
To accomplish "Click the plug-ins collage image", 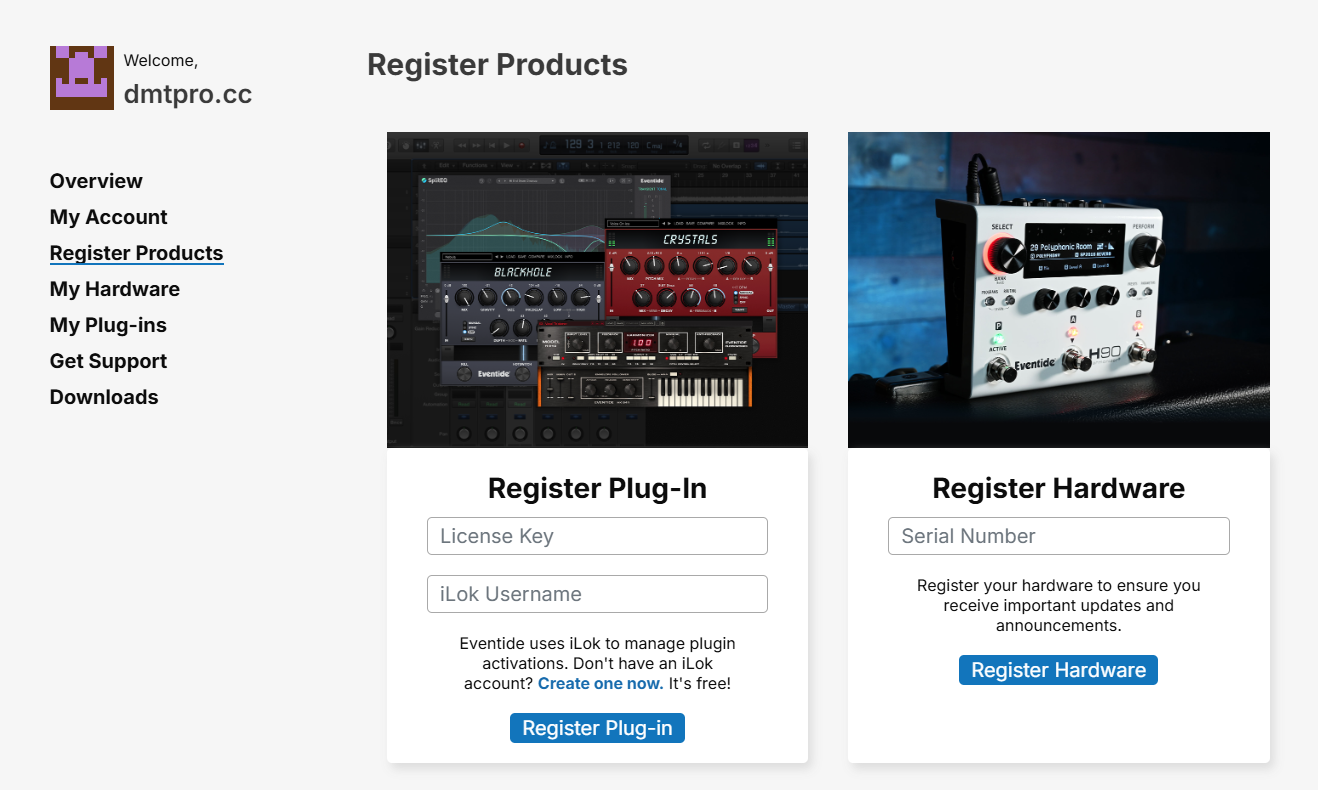I will coord(597,290).
